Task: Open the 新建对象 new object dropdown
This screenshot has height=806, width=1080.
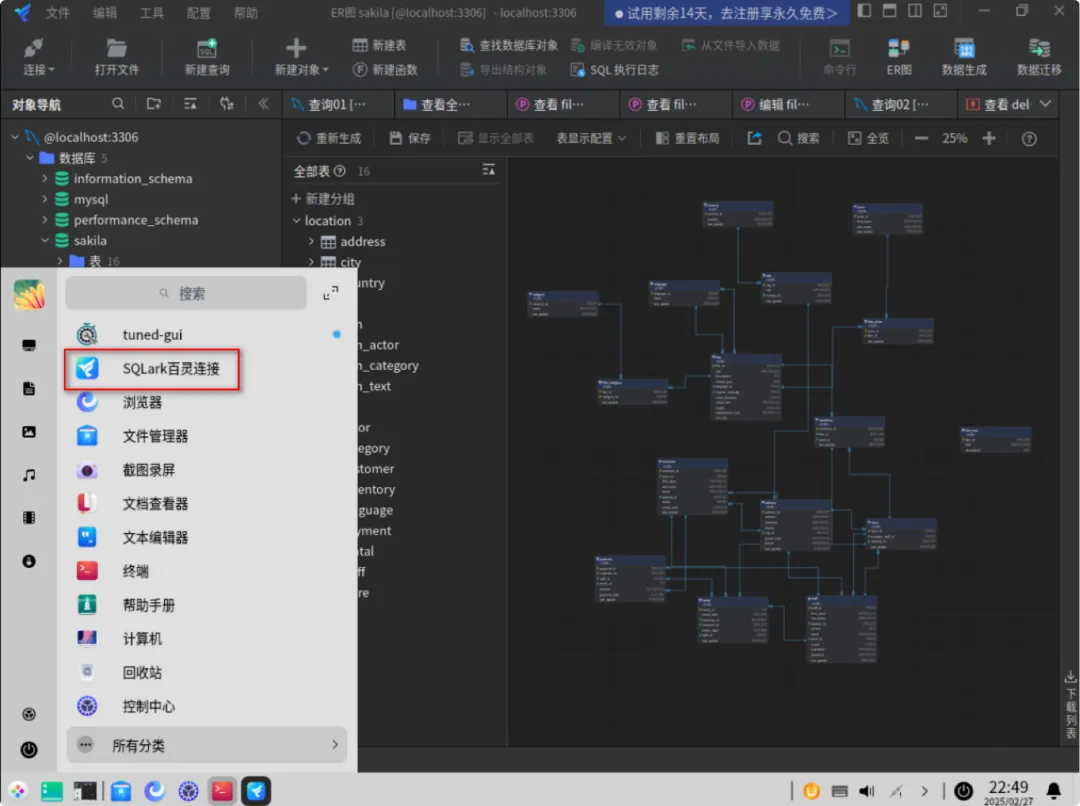Action: pos(301,56)
